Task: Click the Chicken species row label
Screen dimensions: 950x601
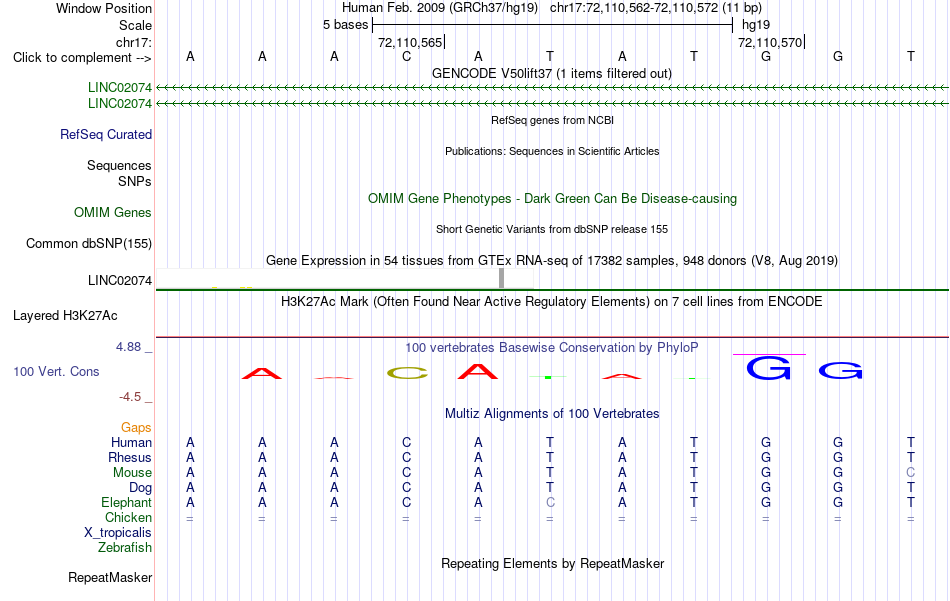Action: pyautogui.click(x=128, y=517)
